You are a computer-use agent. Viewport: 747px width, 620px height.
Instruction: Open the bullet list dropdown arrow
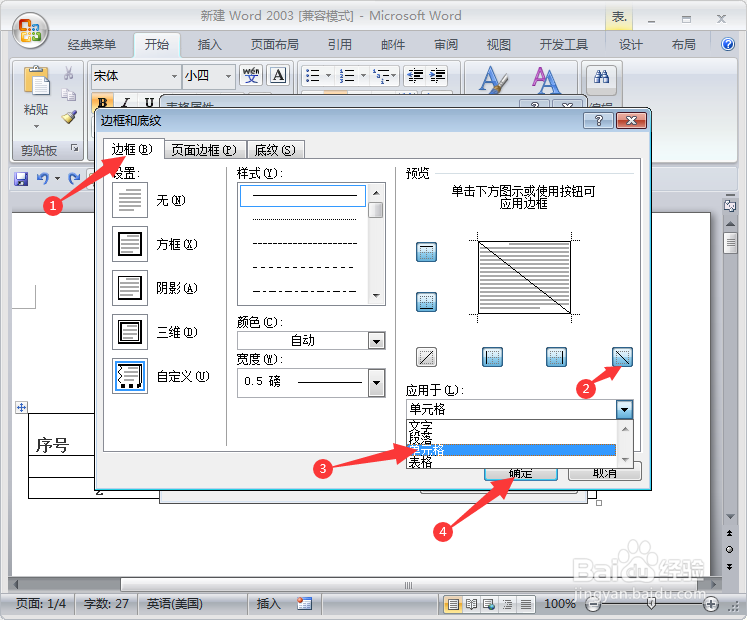[328, 75]
